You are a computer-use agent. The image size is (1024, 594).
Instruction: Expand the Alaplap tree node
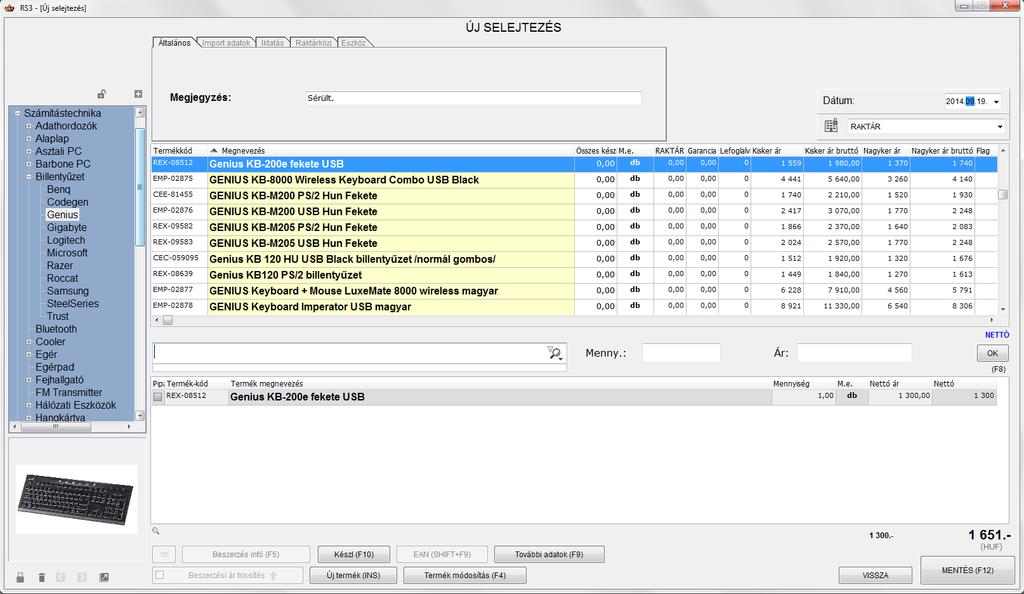pos(29,138)
